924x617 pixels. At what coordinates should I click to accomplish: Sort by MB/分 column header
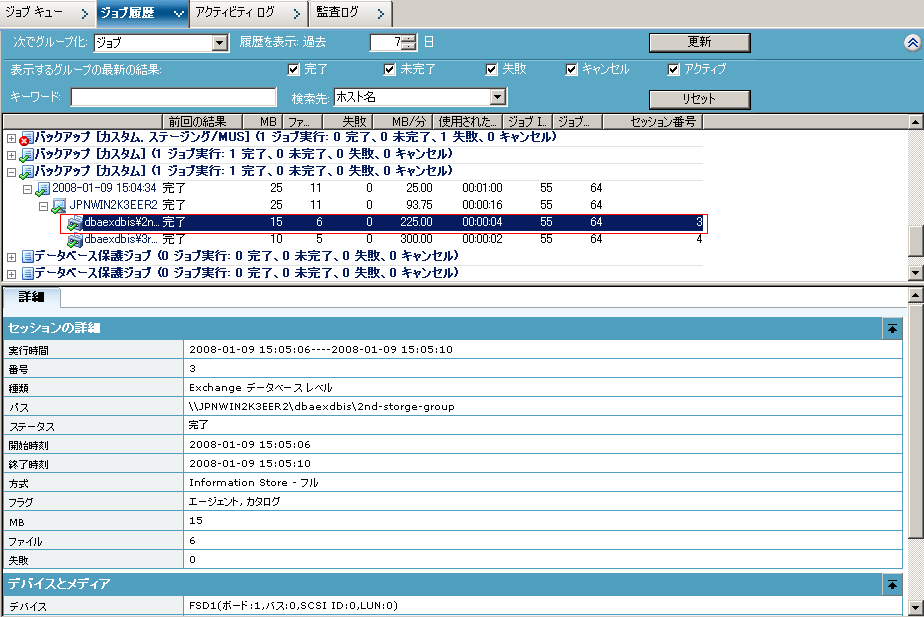[402, 122]
